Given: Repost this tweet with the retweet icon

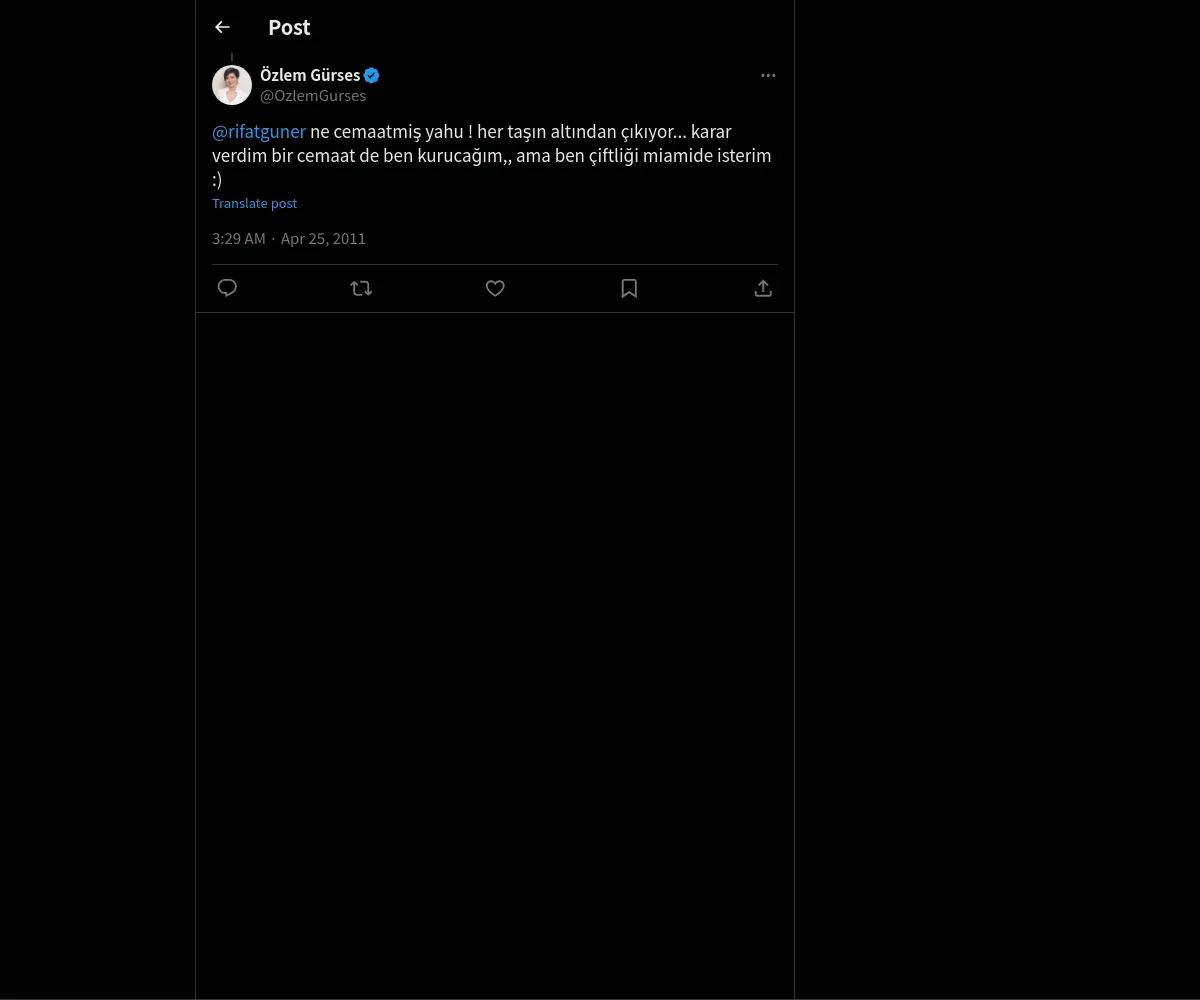Looking at the screenshot, I should (x=361, y=288).
